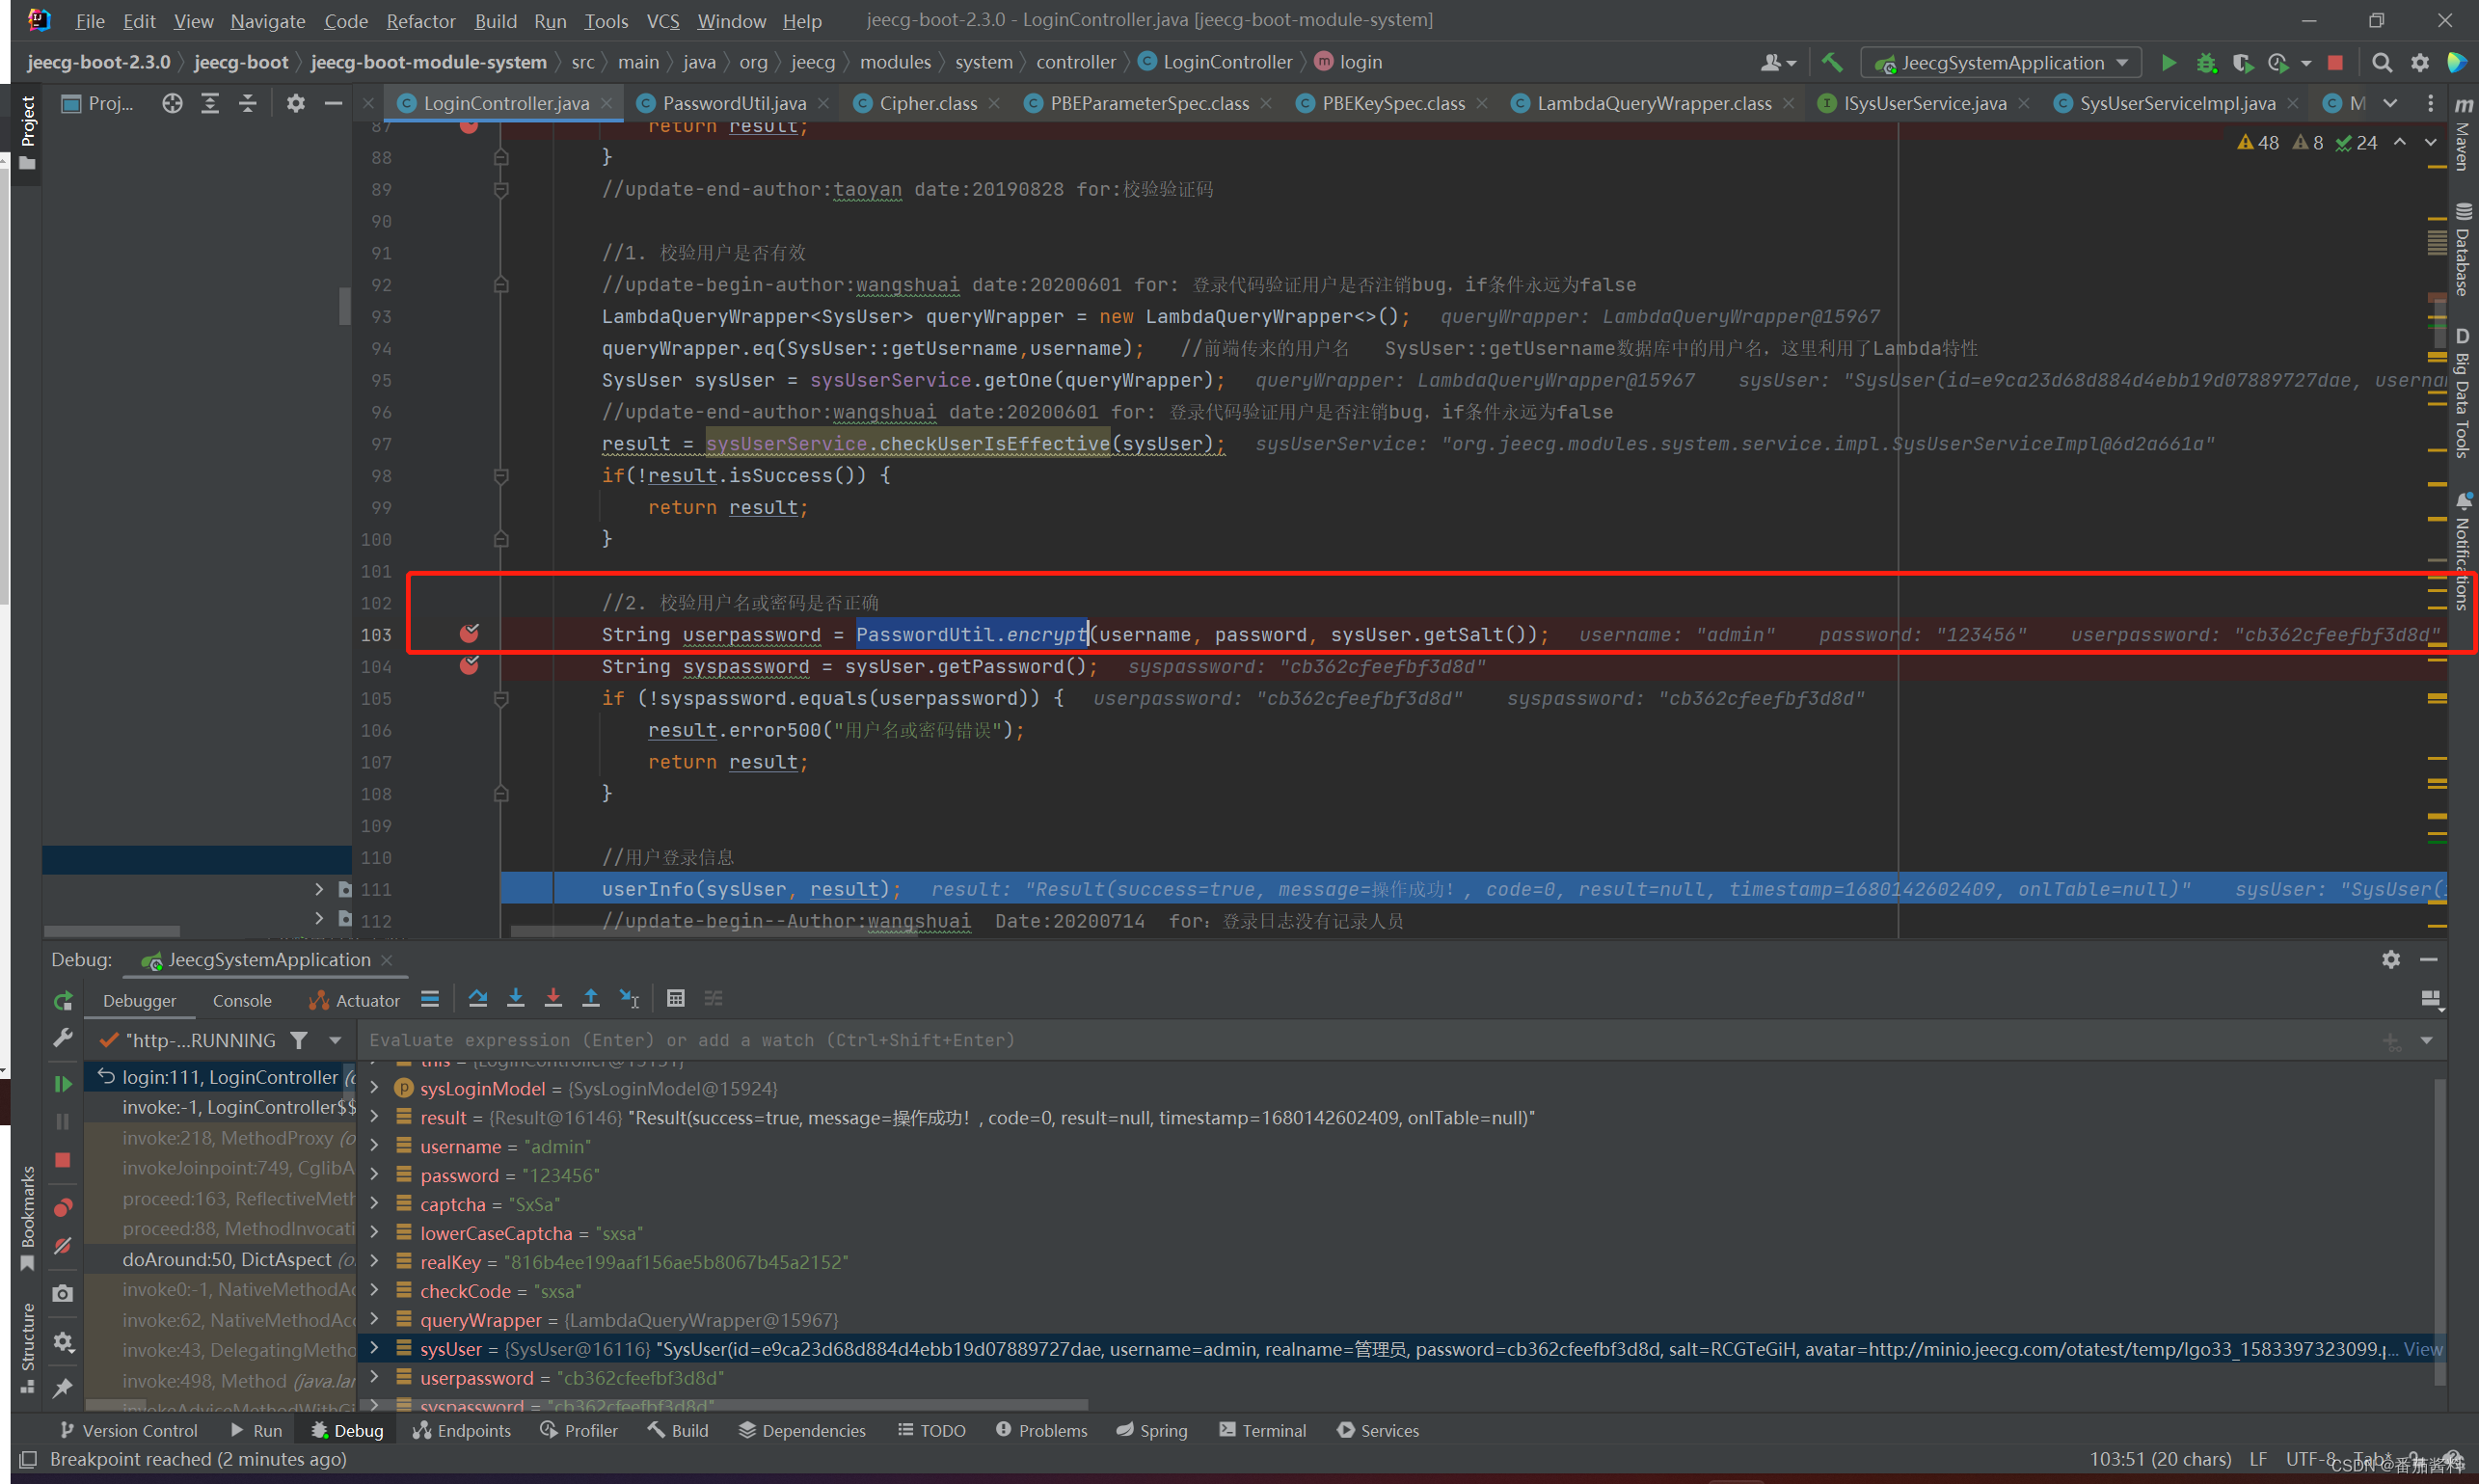Click the PasswordUtil.java editor tab

pyautogui.click(x=727, y=102)
